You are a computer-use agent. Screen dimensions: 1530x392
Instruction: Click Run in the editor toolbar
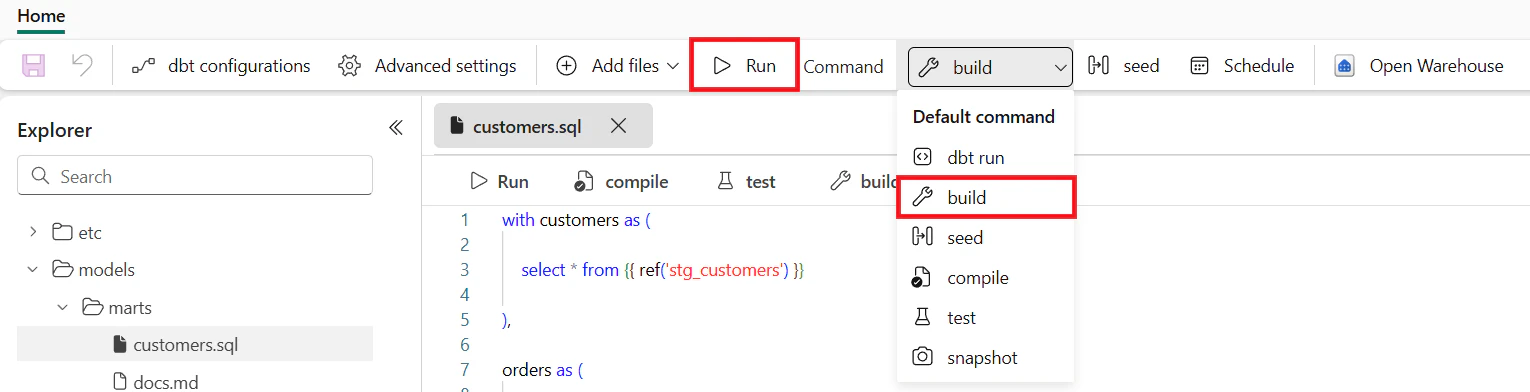click(x=499, y=182)
